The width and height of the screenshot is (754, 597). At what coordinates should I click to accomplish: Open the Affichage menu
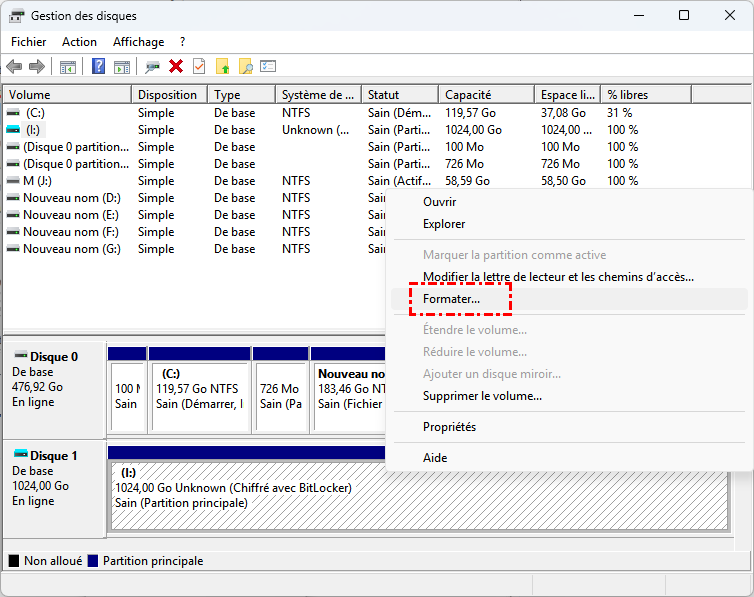[x=138, y=42]
